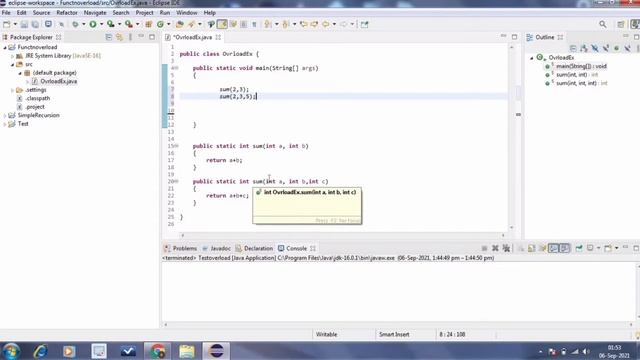Toggle Mark Occurrences in main toolbar
Image resolution: width=640 pixels, height=360 pixels.
(x=222, y=24)
